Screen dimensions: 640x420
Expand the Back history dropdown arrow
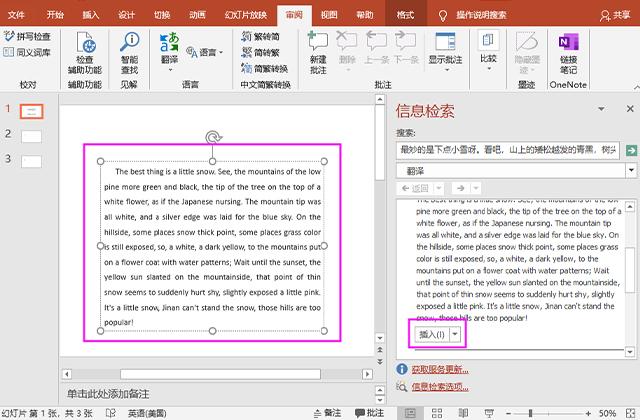[438, 188]
